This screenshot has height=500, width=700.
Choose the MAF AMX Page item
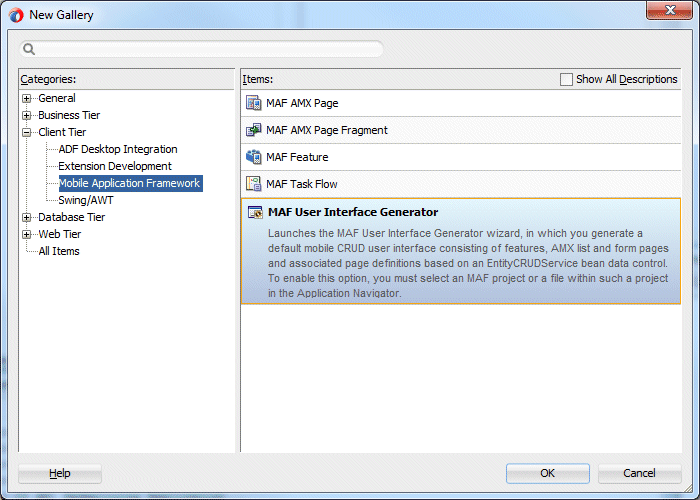(x=461, y=103)
